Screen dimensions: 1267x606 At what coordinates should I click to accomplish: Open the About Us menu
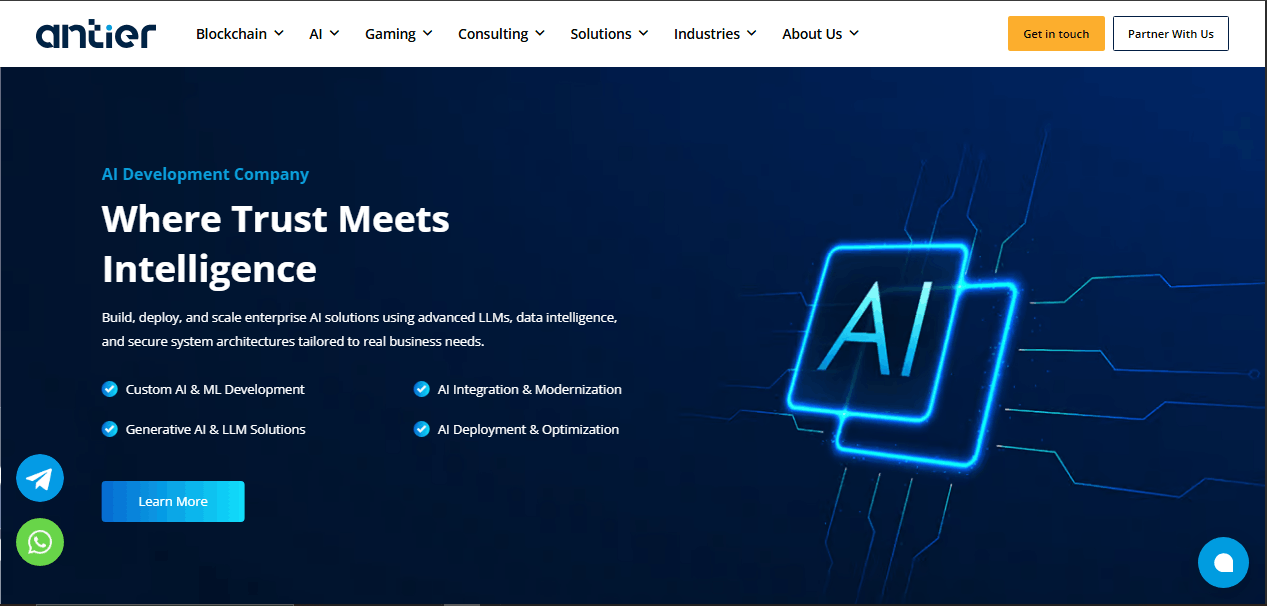tap(820, 34)
